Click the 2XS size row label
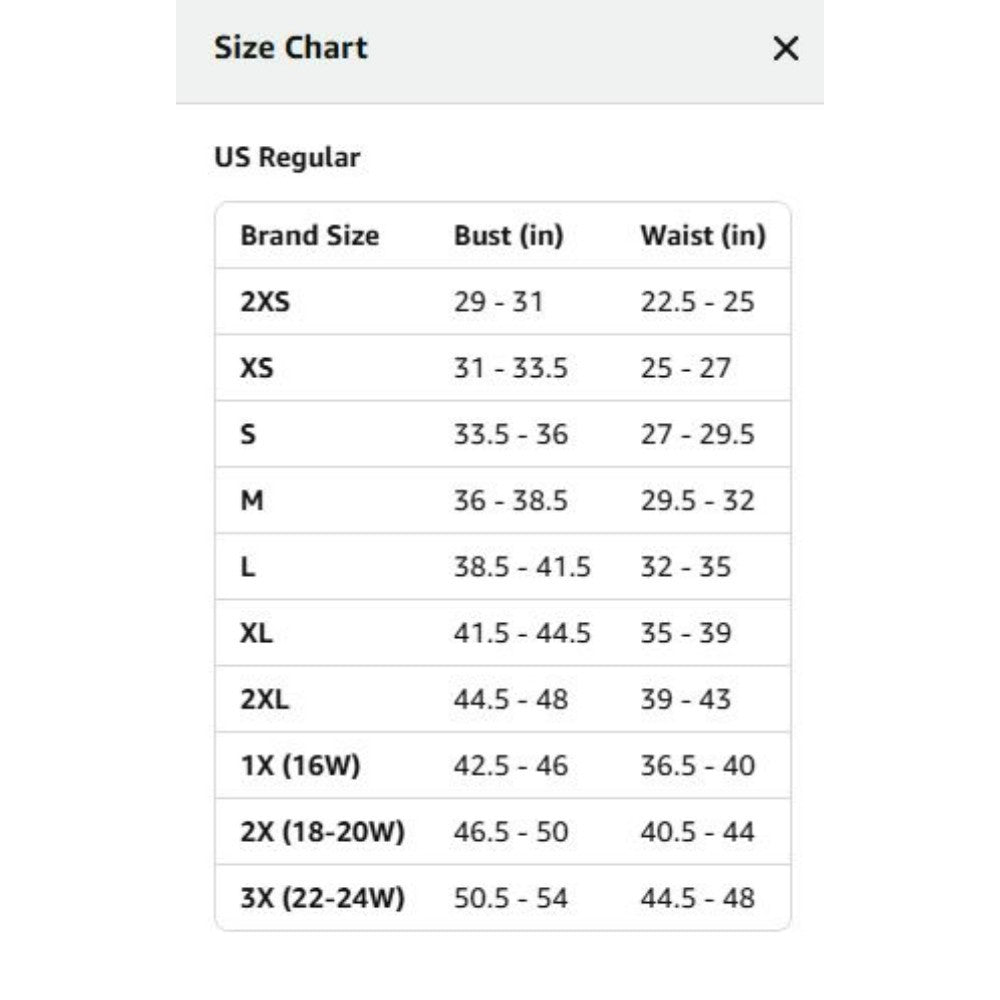The image size is (1000, 1000). [265, 302]
